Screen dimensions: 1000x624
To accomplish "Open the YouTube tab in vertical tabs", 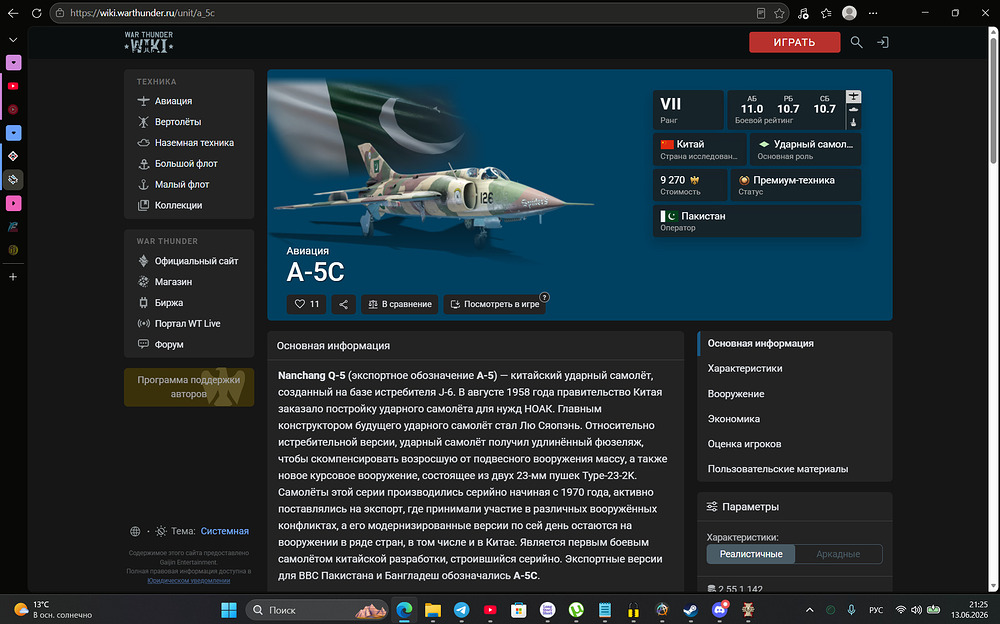I will 13,86.
